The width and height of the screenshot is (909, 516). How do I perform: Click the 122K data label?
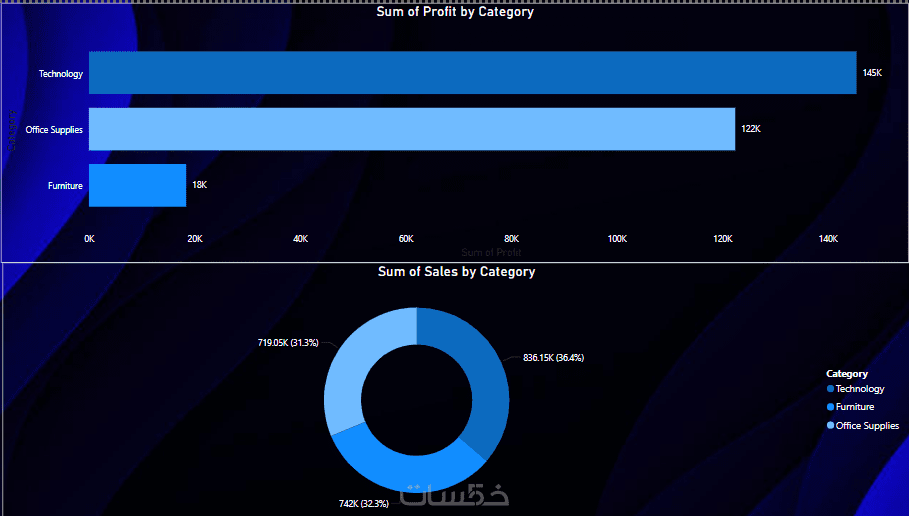(x=751, y=129)
